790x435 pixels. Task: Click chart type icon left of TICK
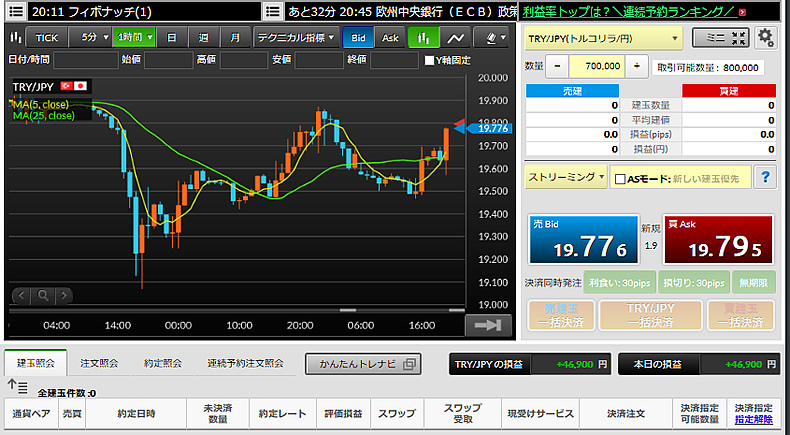(16, 37)
